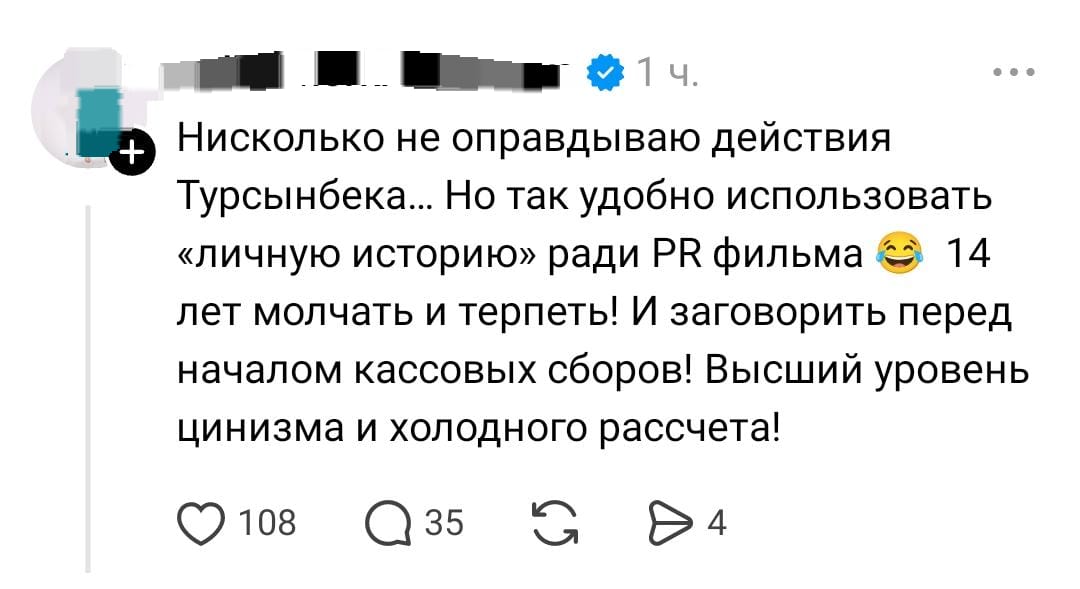The image size is (1080, 589).
Task: Click the share count 4
Action: pos(716,522)
